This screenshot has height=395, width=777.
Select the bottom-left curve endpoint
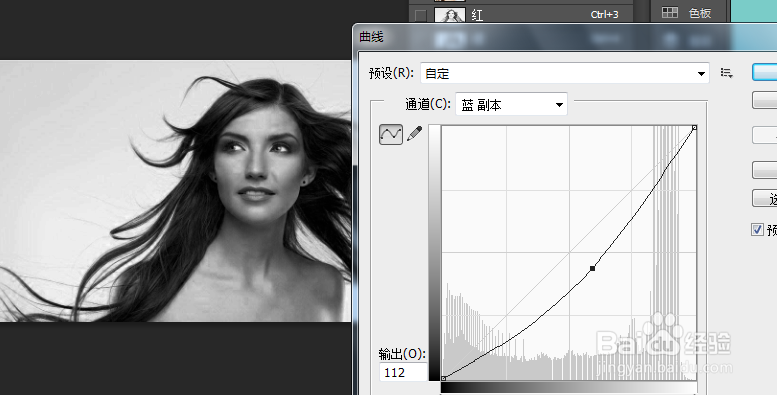click(444, 378)
